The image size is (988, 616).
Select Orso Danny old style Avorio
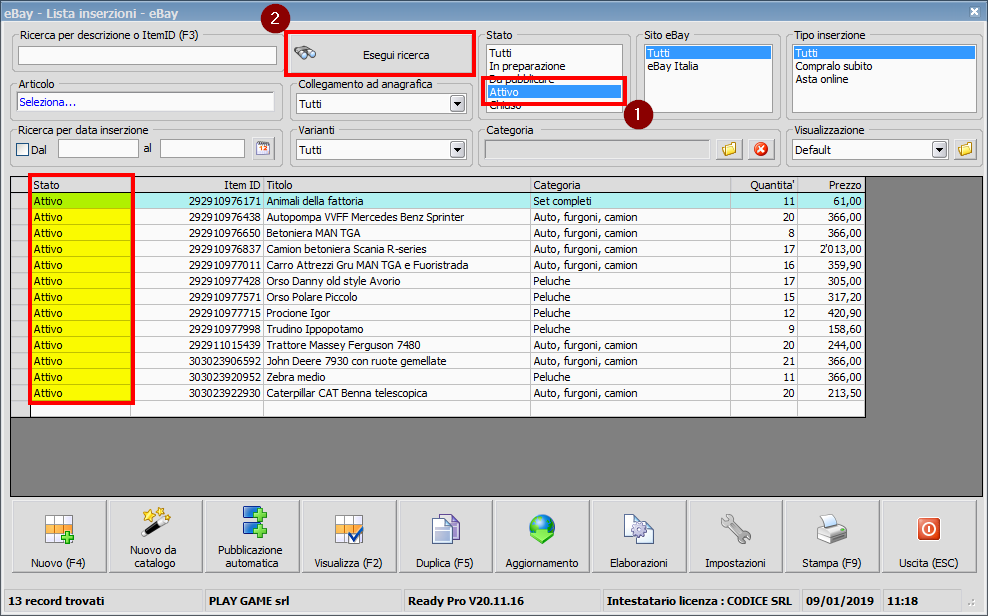tap(397, 282)
